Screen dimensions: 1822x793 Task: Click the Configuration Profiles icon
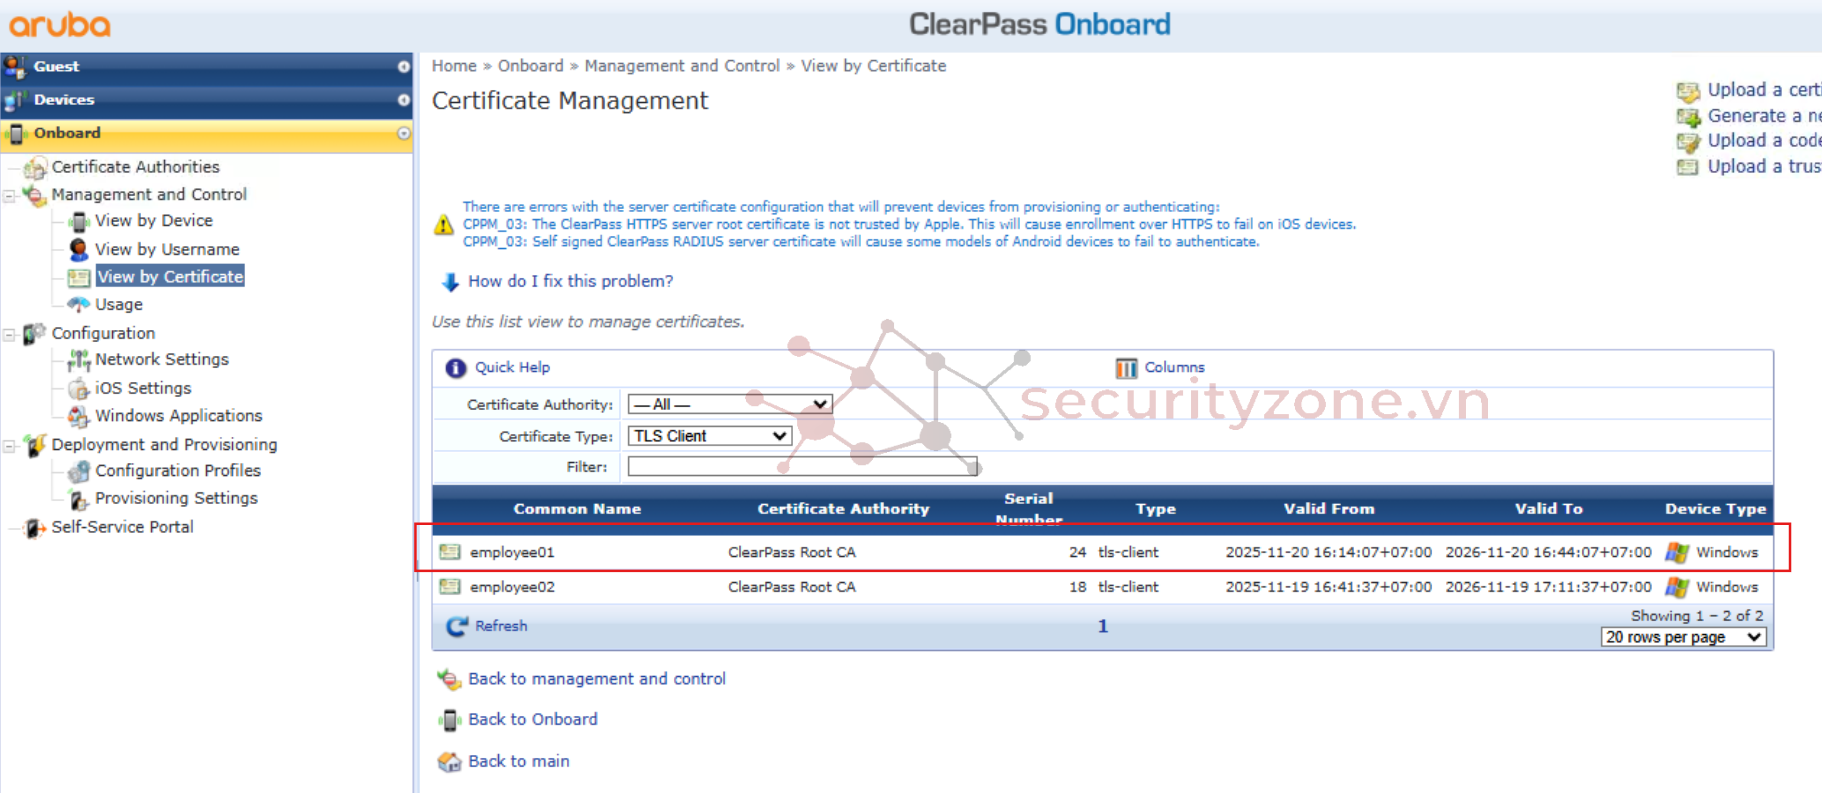(x=79, y=471)
